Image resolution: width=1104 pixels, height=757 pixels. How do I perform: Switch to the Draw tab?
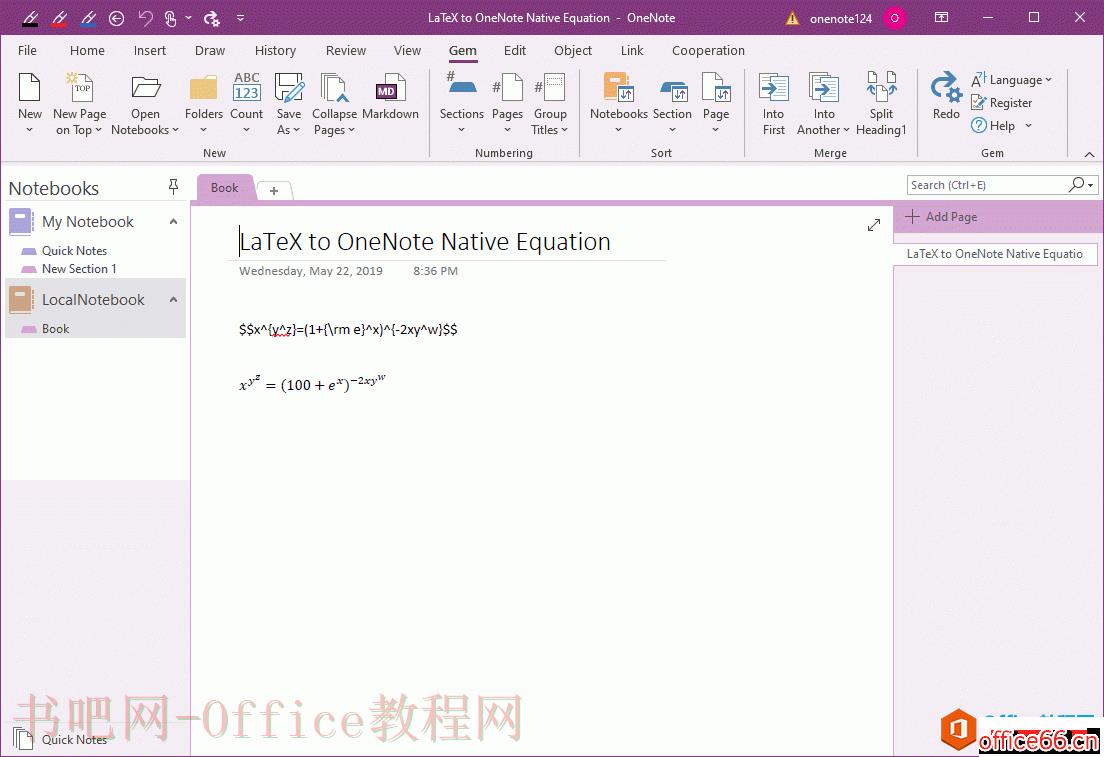coord(210,51)
